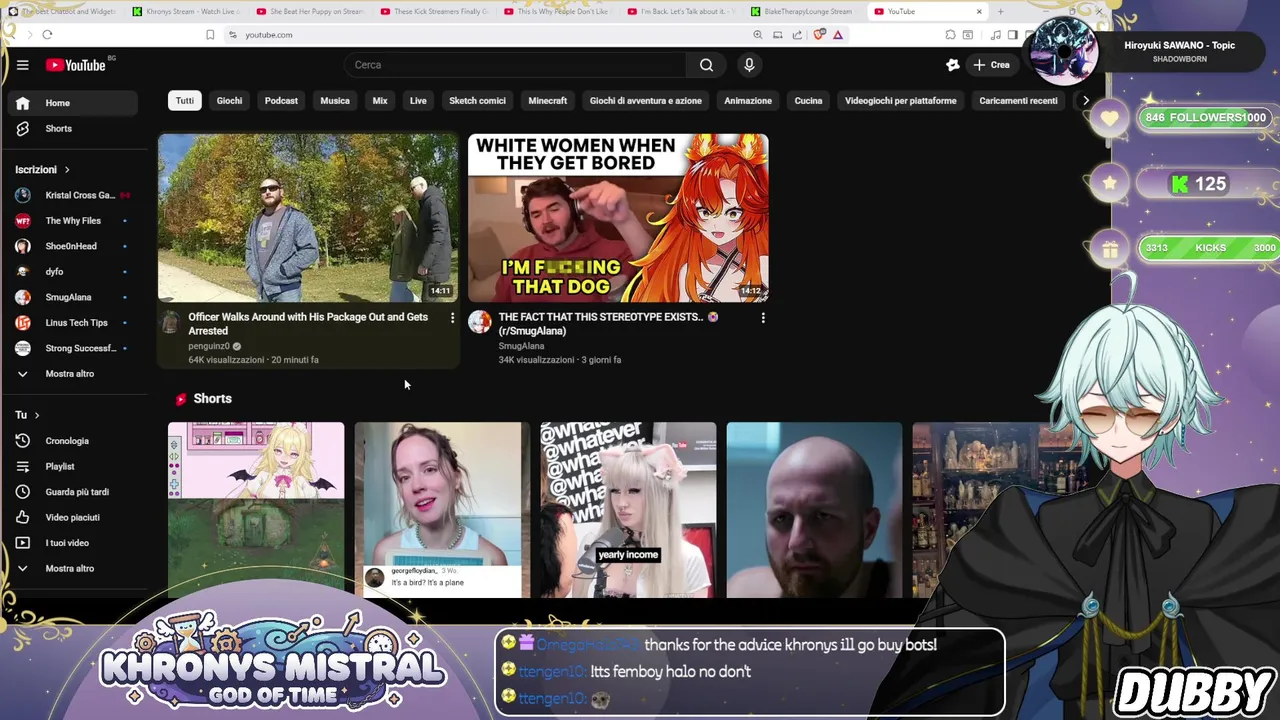Open a new browser tab
This screenshot has width=1280, height=720.
[1001, 12]
